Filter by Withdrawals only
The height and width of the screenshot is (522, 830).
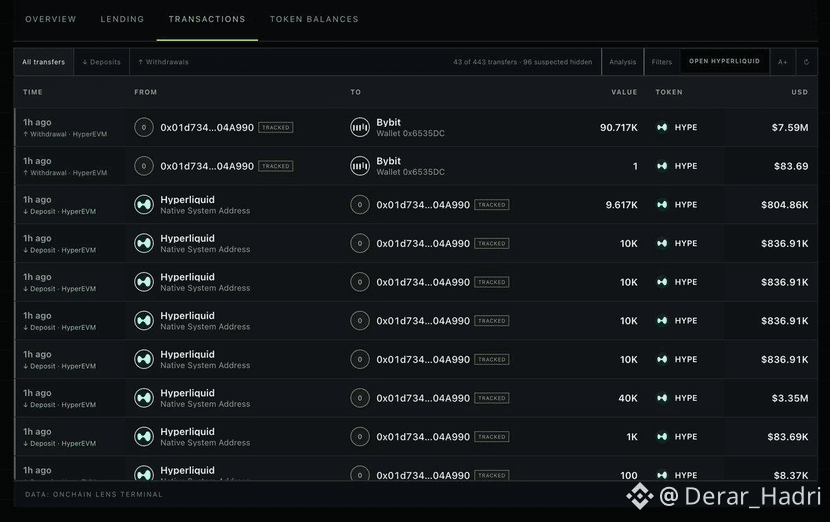click(x=164, y=62)
